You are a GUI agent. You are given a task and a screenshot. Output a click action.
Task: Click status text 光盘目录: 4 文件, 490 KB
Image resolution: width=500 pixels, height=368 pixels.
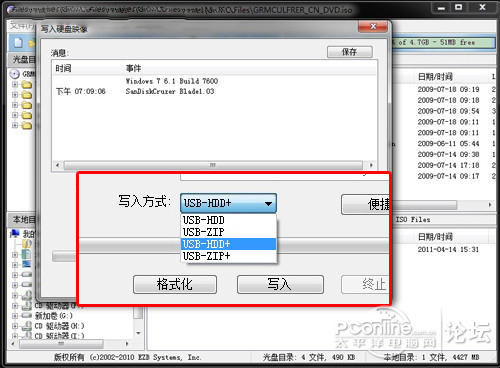tap(309, 357)
